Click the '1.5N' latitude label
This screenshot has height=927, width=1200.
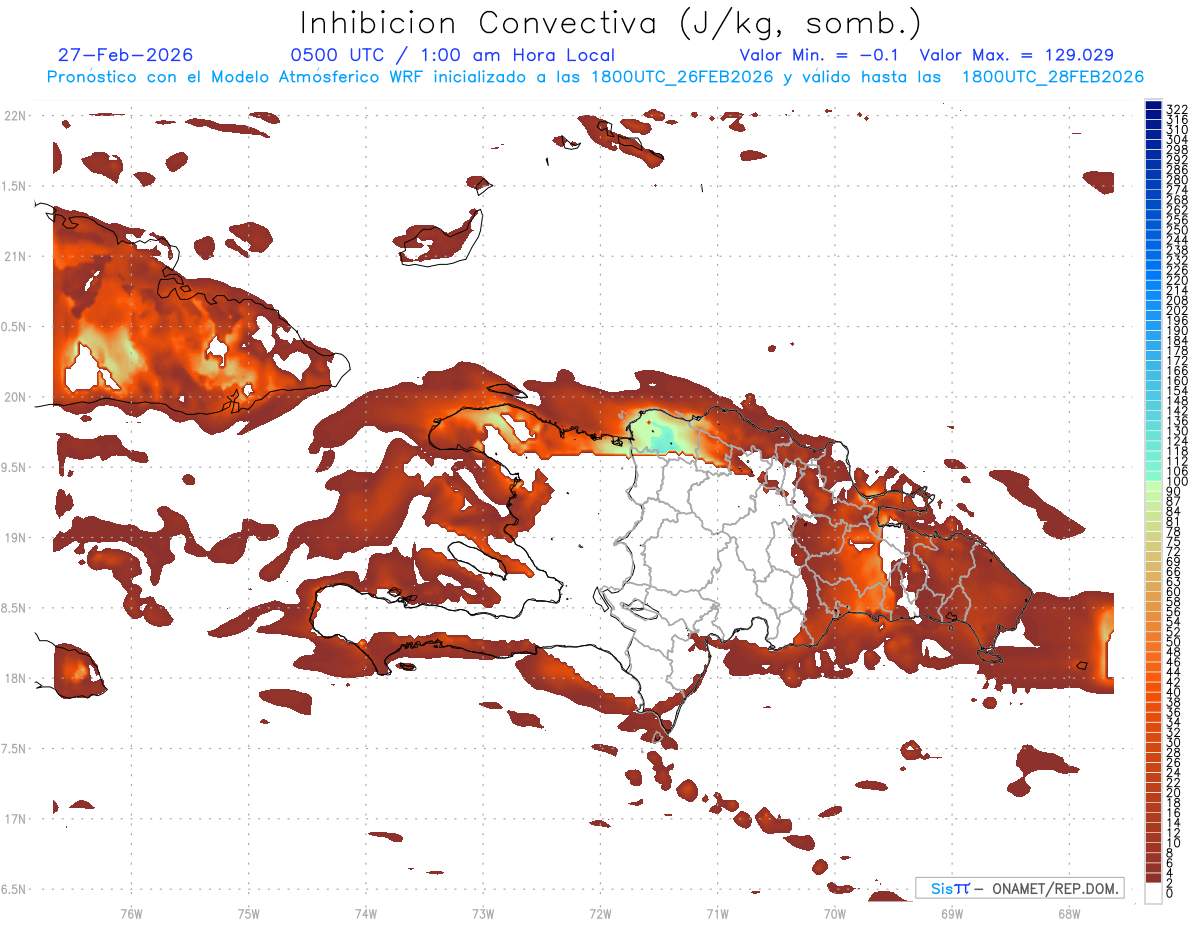16,186
